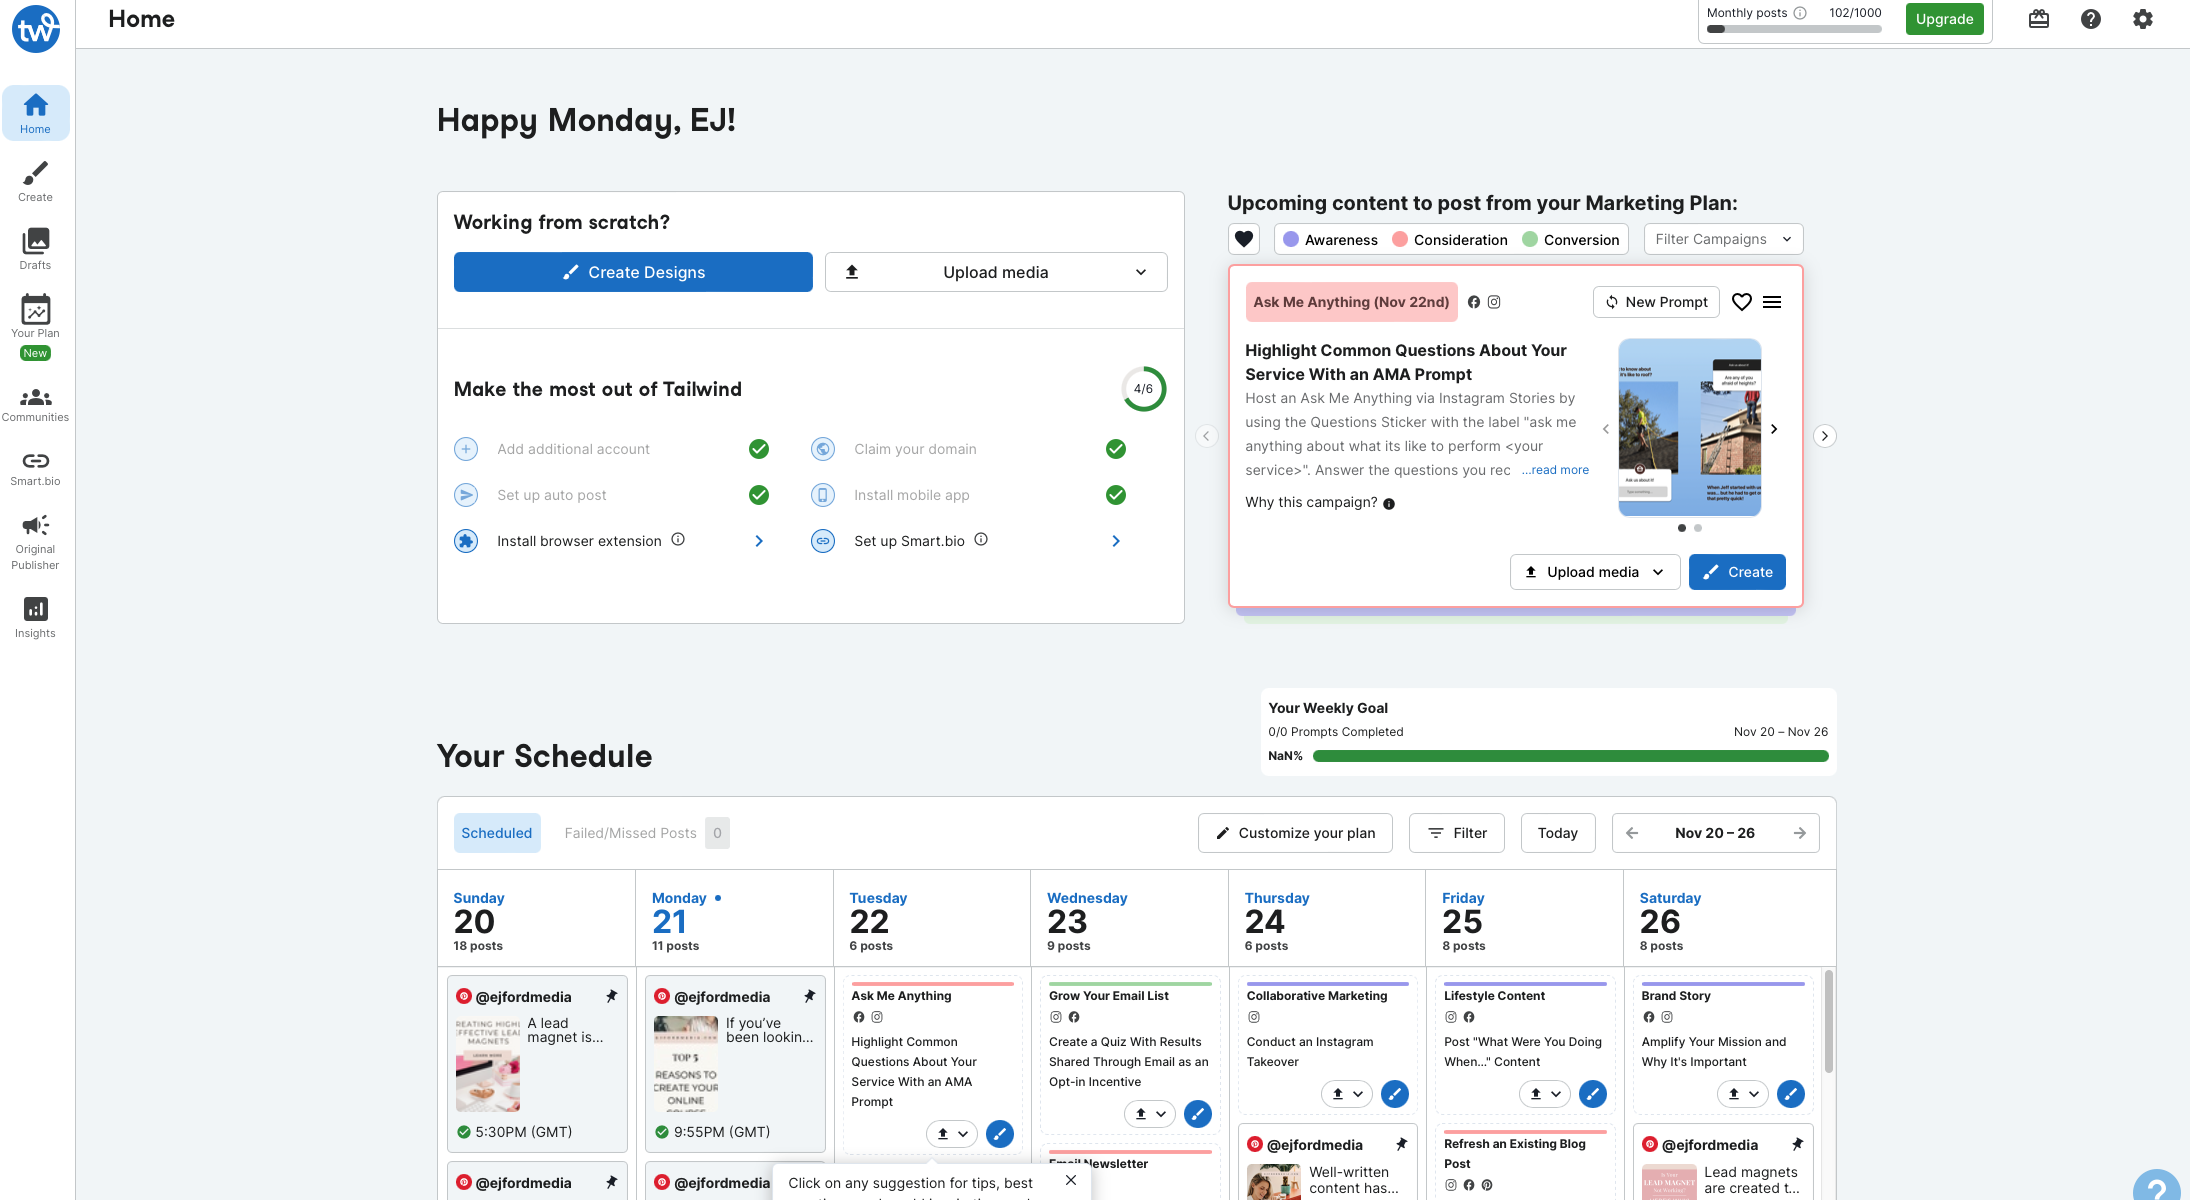Toggle Awareness campaign filter
This screenshot has height=1200, width=2190.
coord(1330,240)
